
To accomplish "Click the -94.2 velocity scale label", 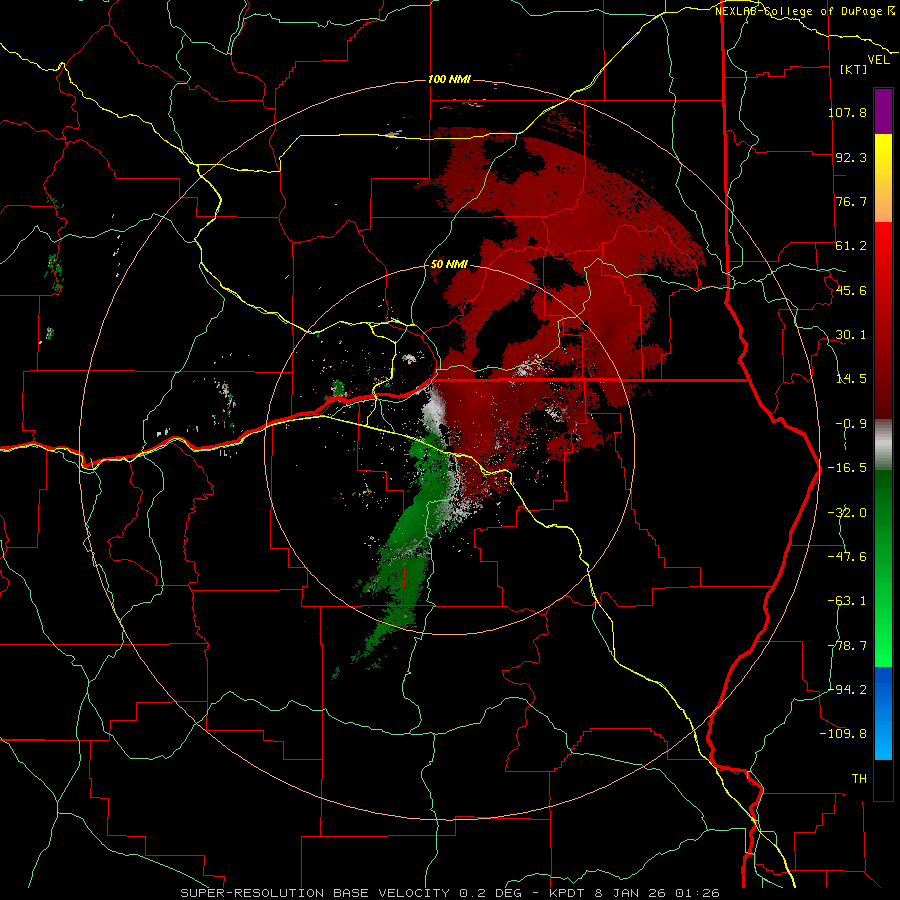I will tap(847, 690).
